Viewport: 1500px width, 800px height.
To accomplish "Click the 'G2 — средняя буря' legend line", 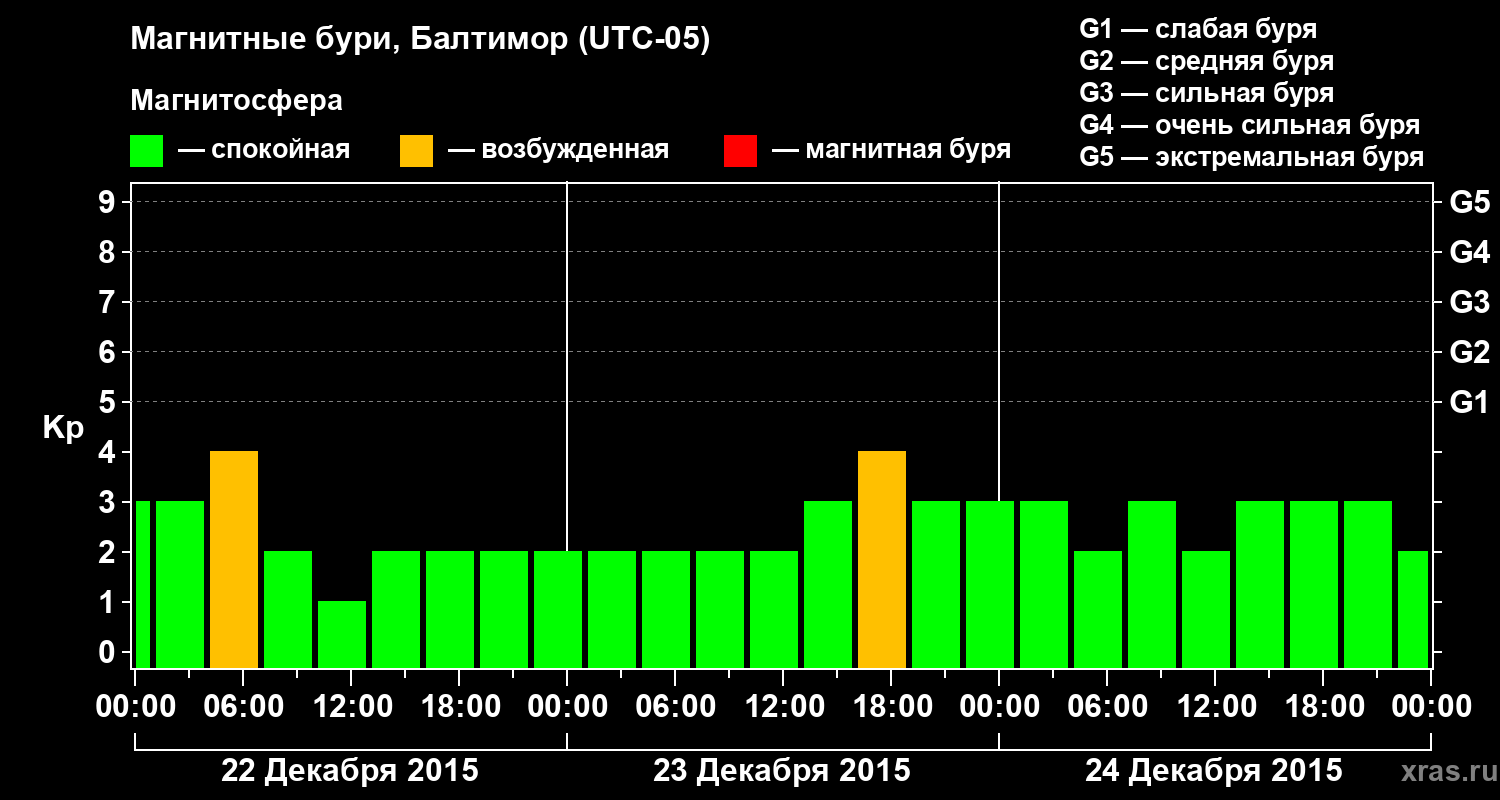I will point(1206,61).
